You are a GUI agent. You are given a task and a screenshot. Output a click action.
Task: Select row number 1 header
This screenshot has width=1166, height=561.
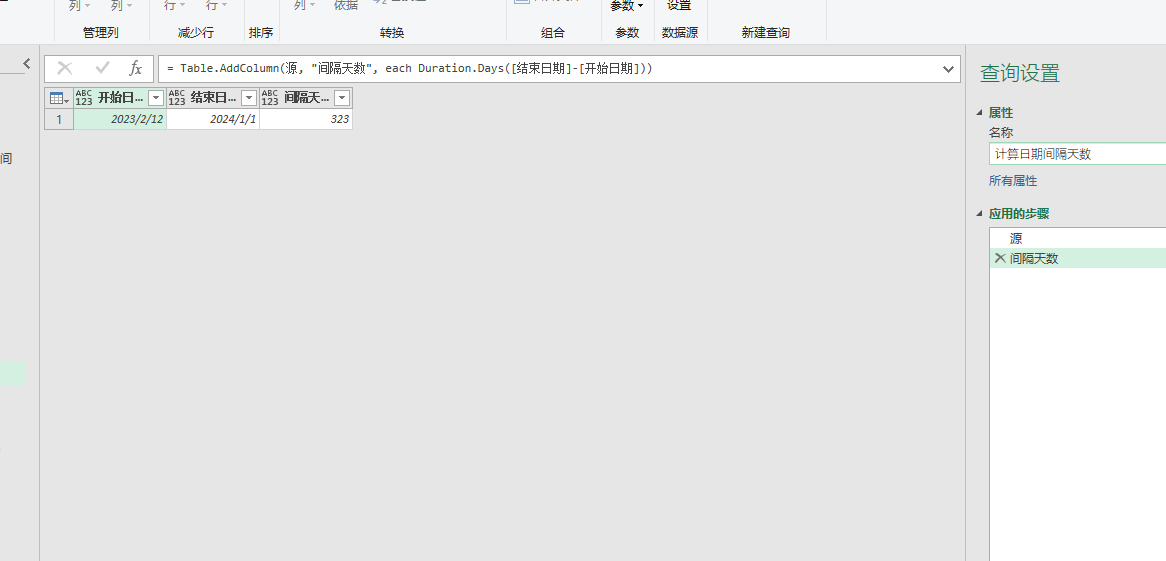pos(59,119)
